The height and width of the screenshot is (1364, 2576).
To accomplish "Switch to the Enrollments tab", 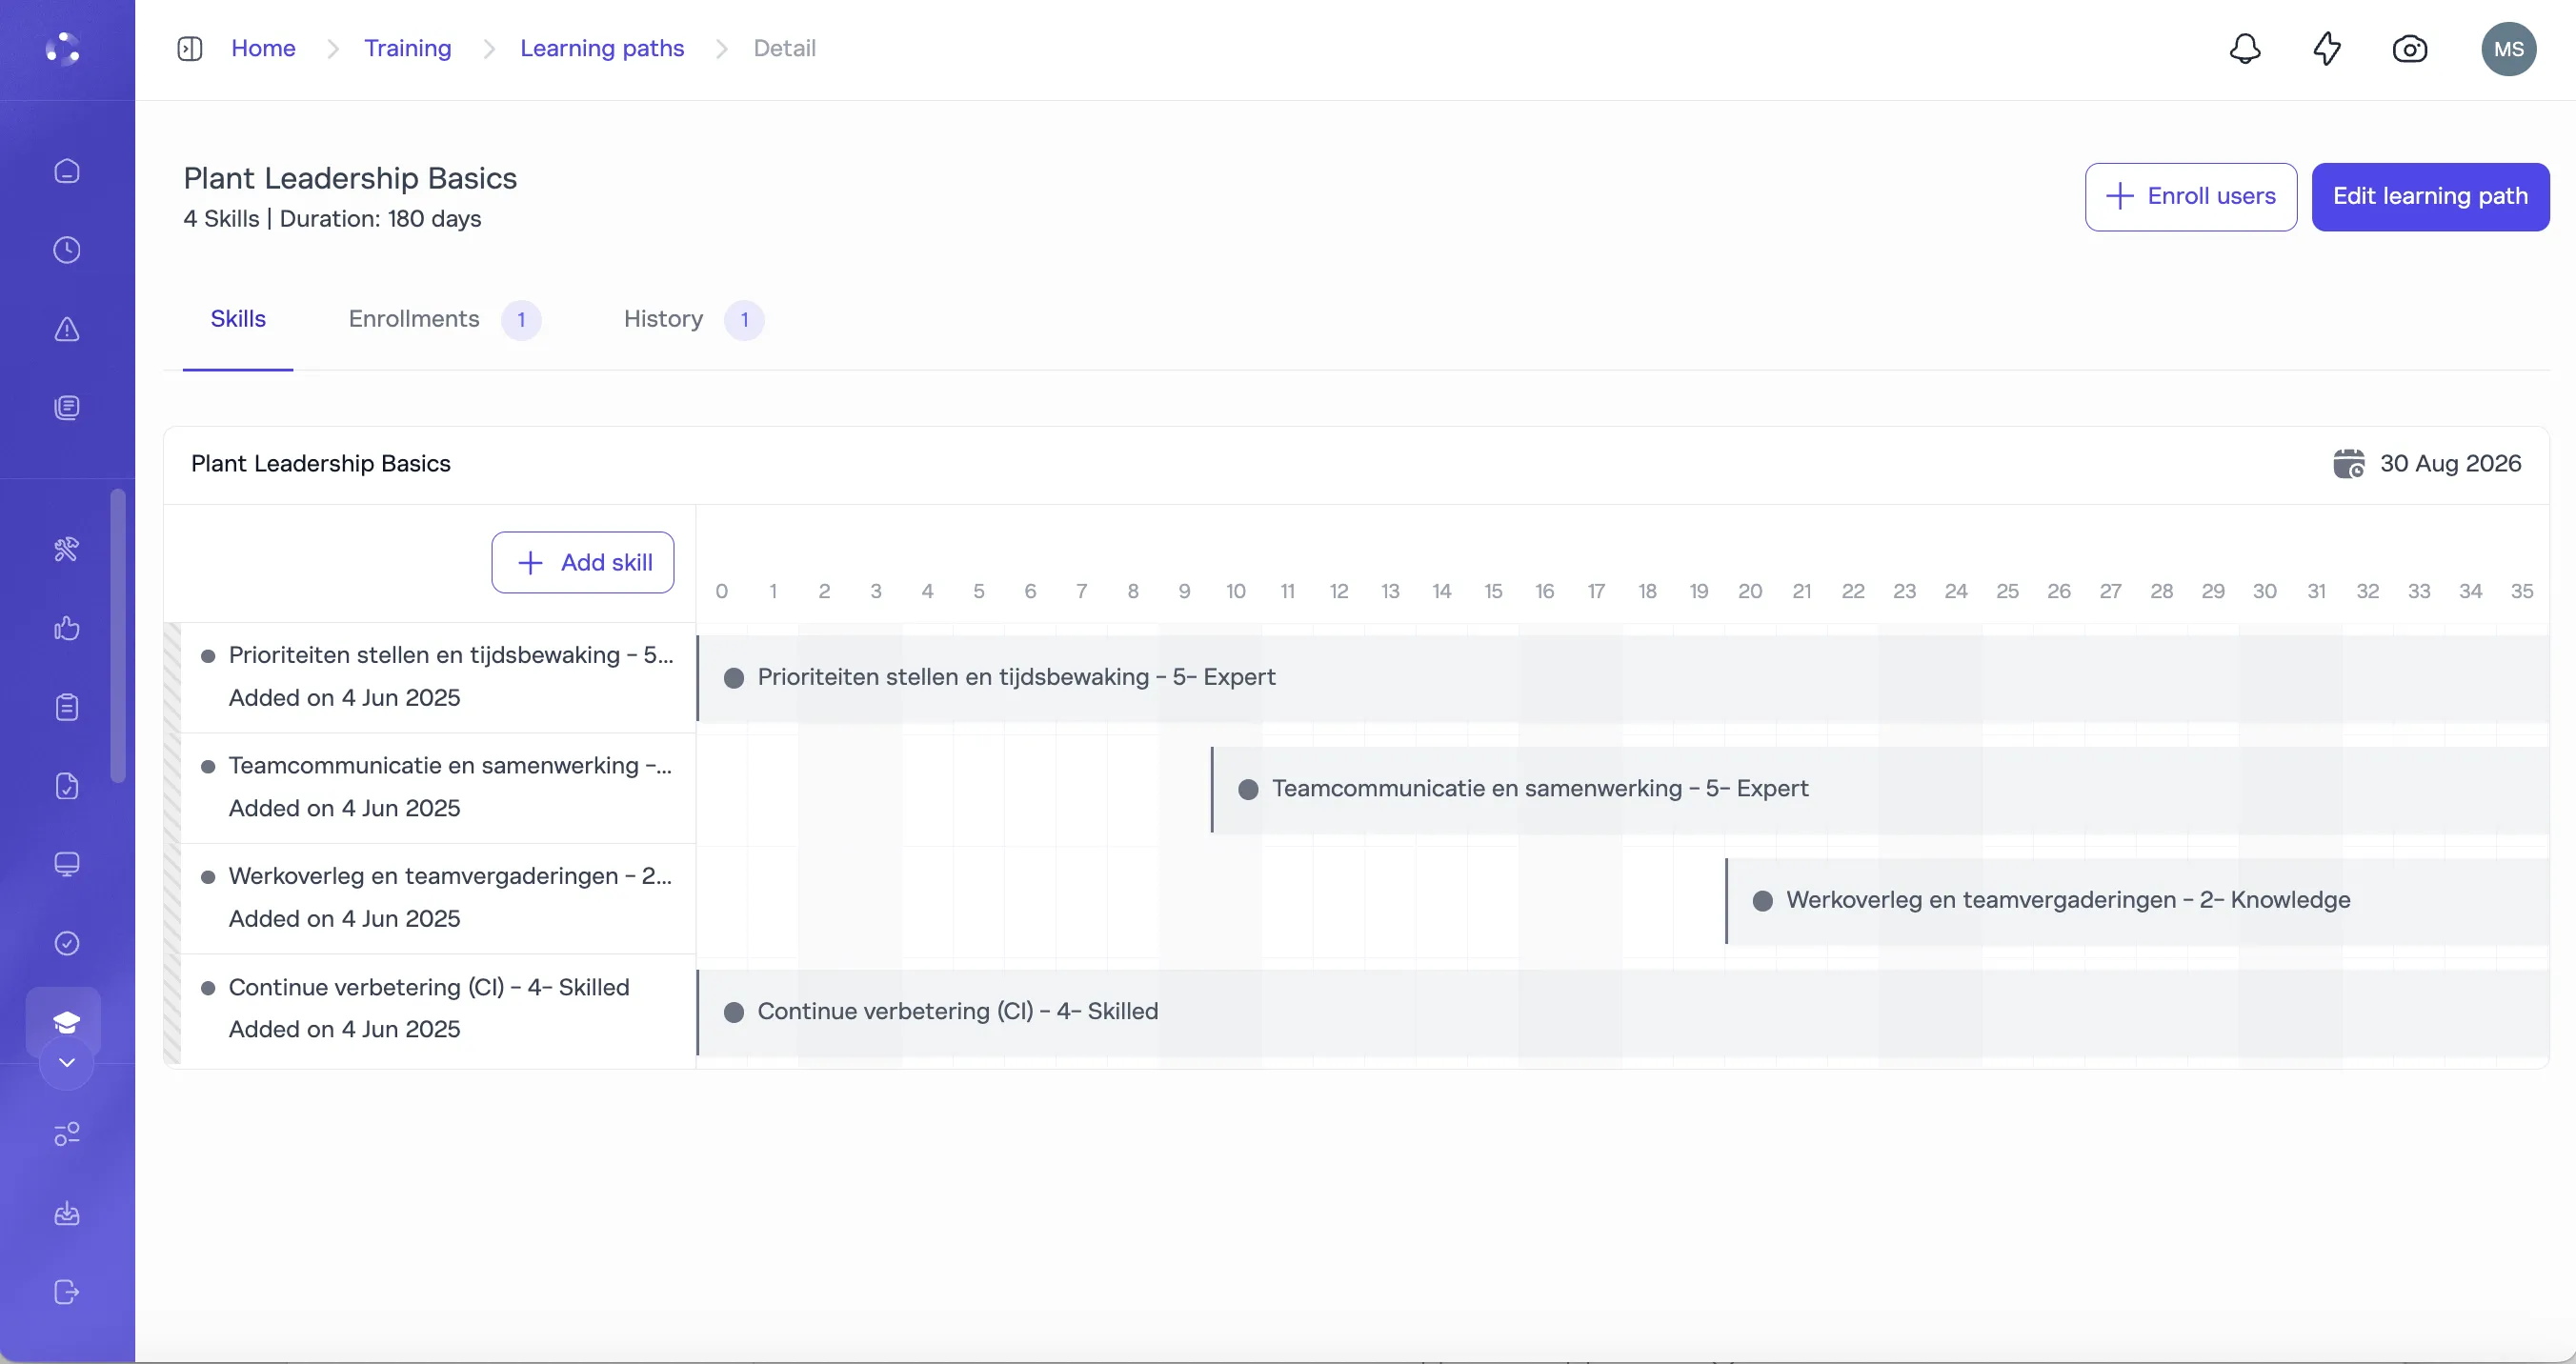I will click(414, 319).
